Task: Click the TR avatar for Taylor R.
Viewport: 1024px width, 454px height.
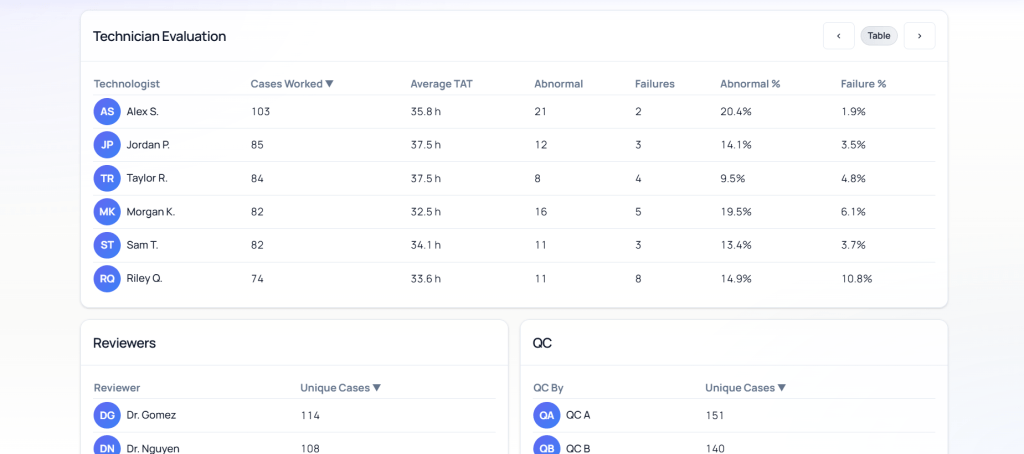Action: (x=107, y=178)
